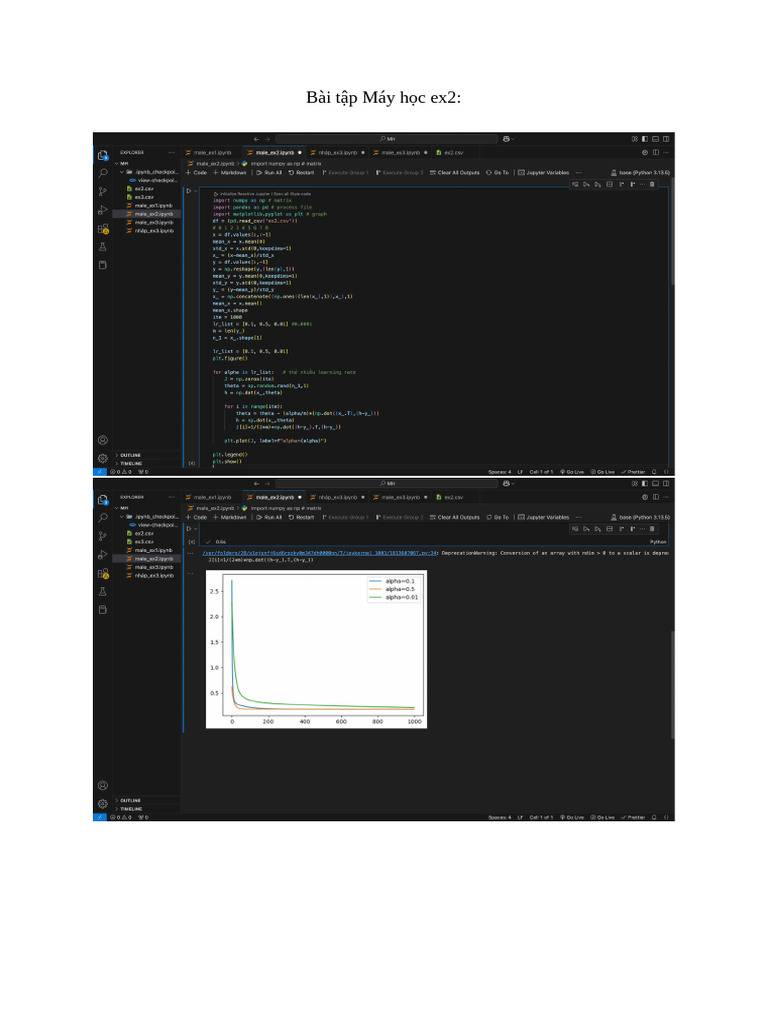This screenshot has width=768, height=1024.
Task: Open Run and Debug icon in top screenshot
Action: point(103,210)
